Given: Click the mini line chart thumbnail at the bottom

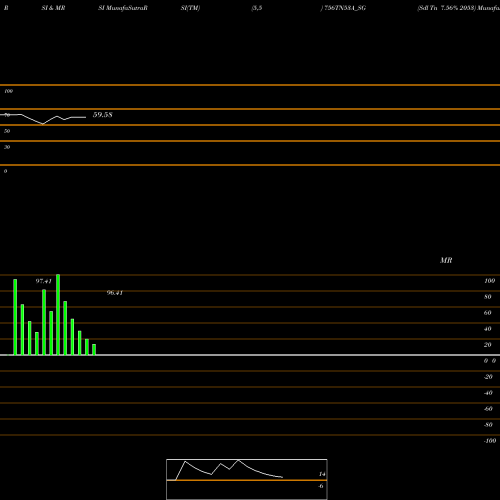Looking at the screenshot, I should (x=247, y=479).
